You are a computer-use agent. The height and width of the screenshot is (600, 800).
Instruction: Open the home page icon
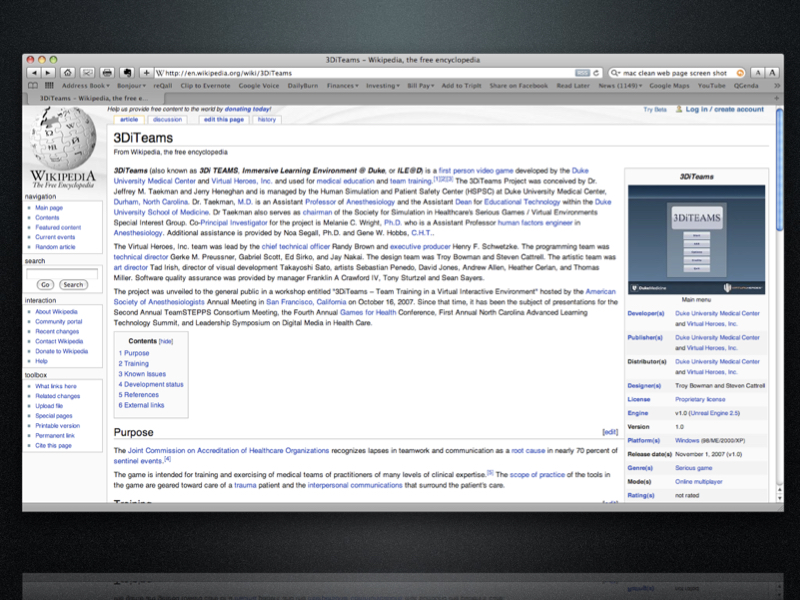pyautogui.click(x=67, y=73)
